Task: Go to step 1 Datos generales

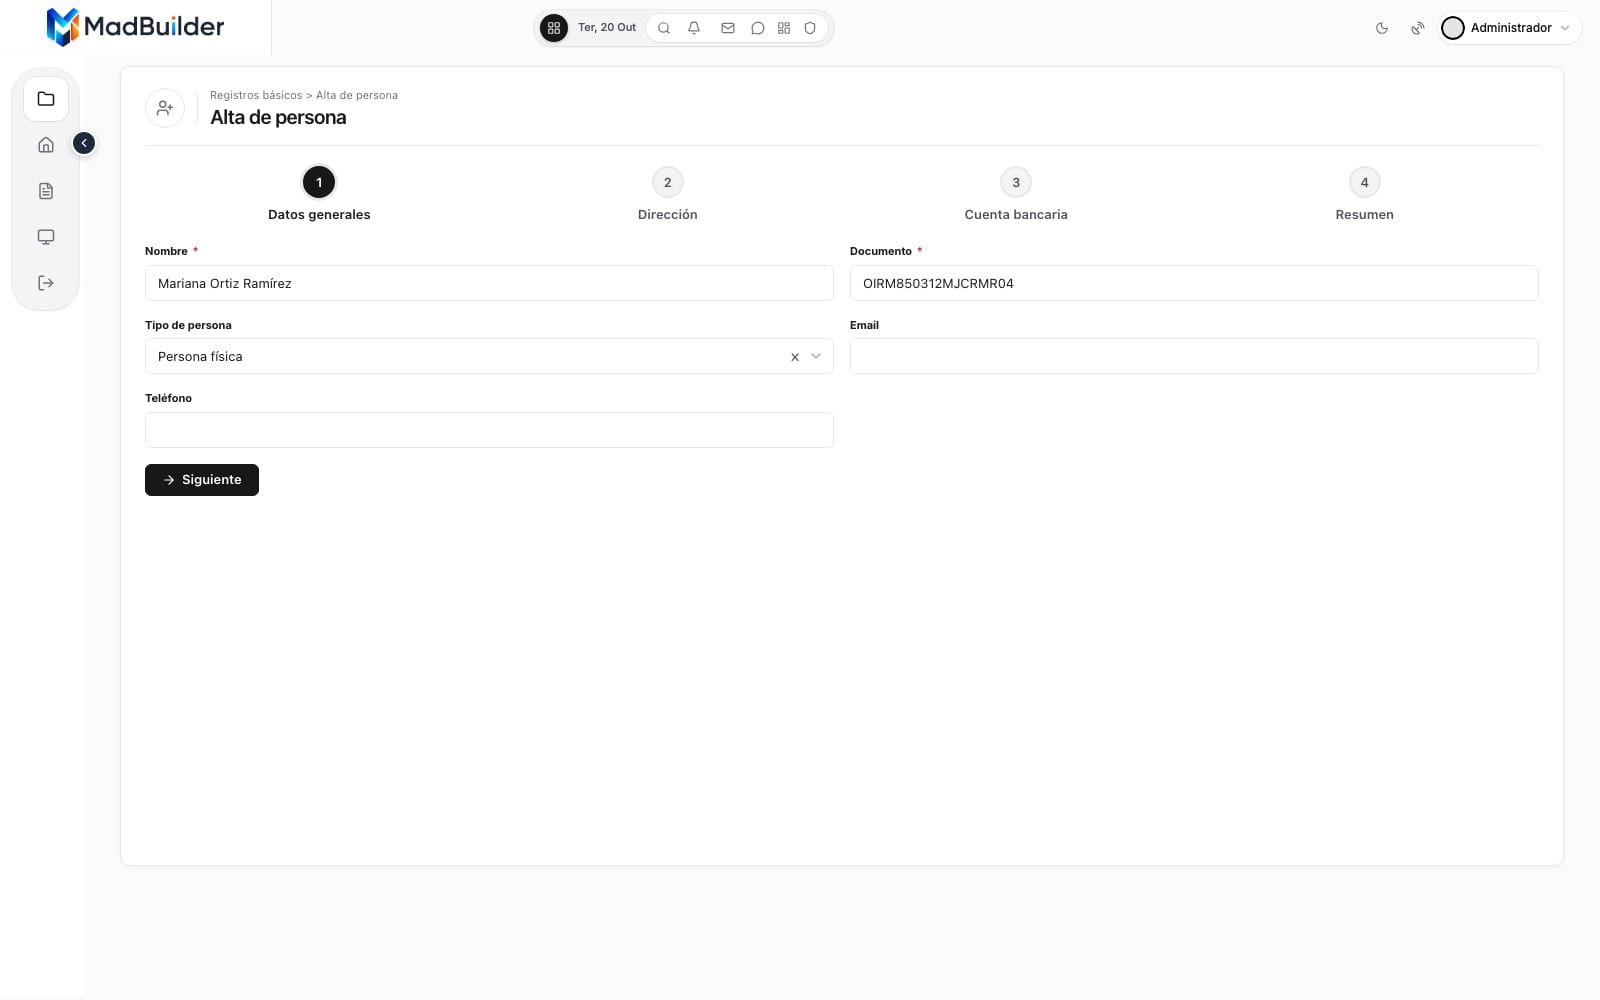Action: click(319, 194)
